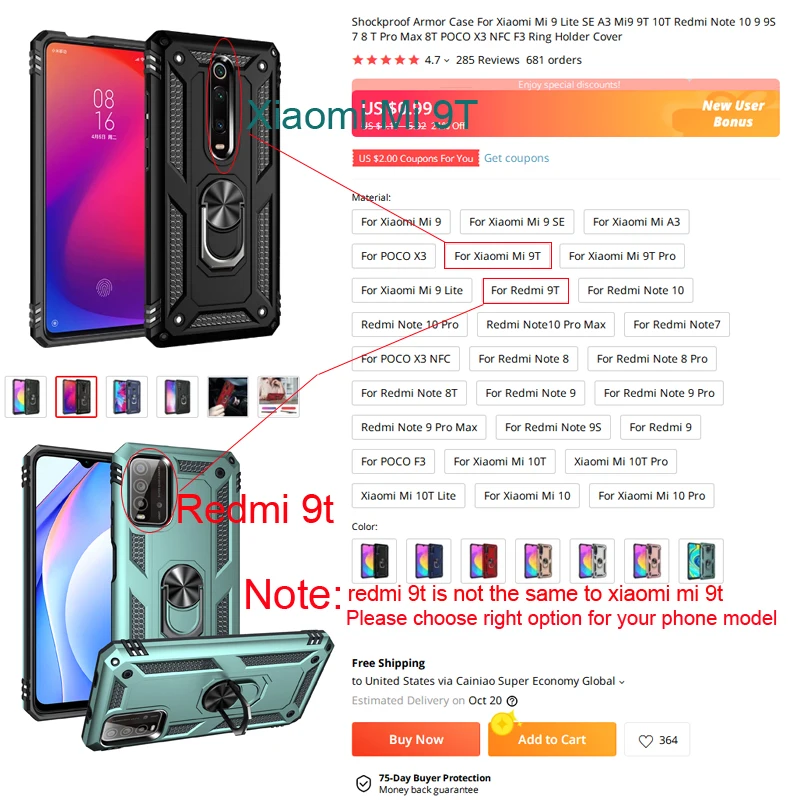800x800 pixels.
Task: Open the Cainiao shipping method dropdown
Action: [621, 682]
